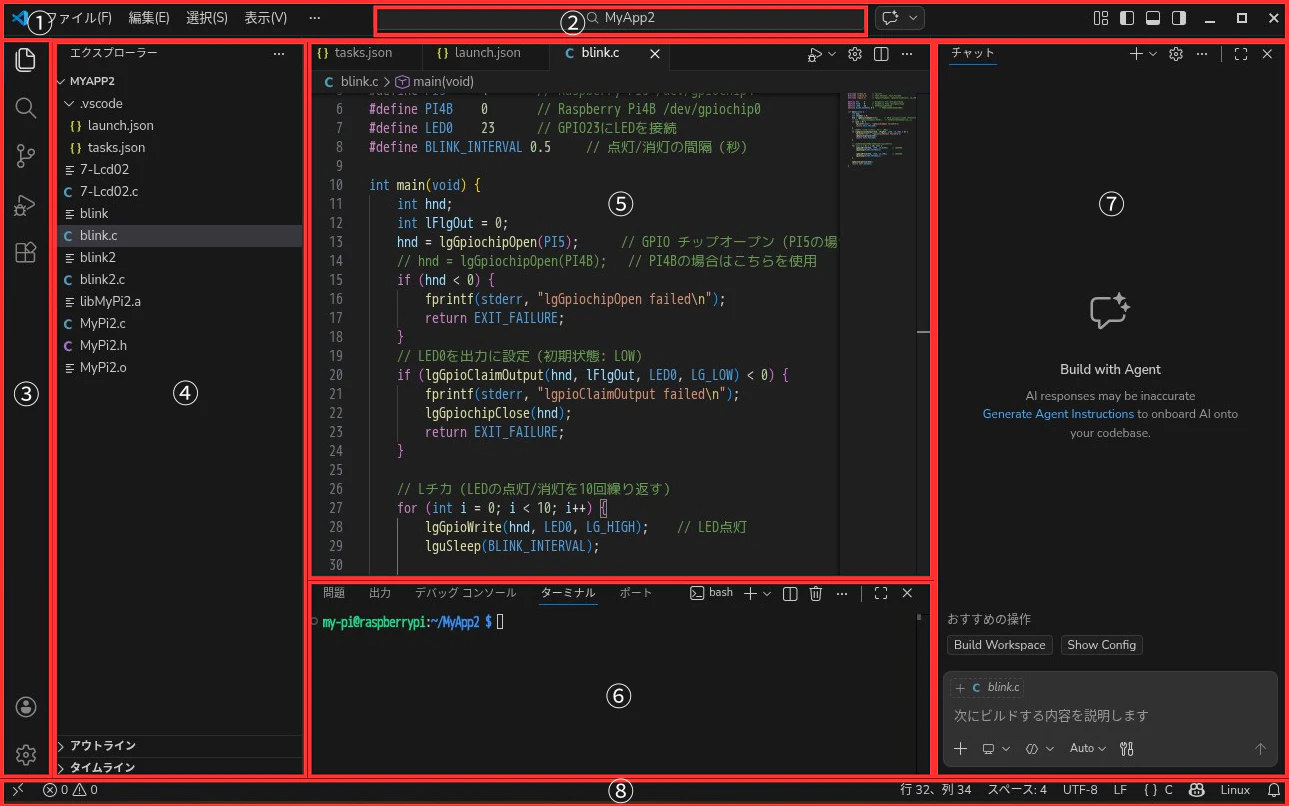Toggle the panel maximize control

[x=880, y=592]
